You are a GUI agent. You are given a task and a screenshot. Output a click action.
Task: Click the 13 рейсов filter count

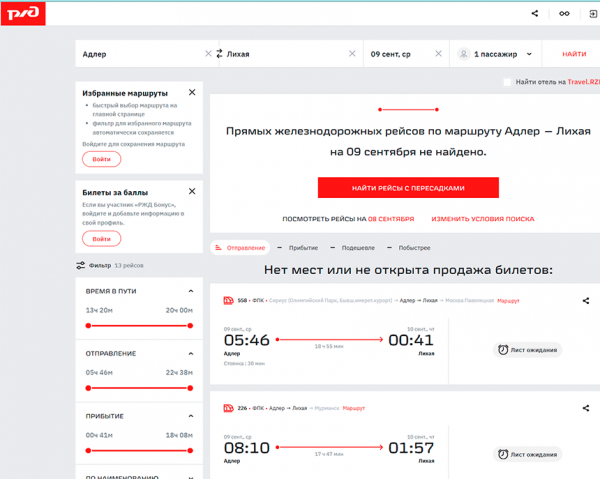[x=129, y=266]
